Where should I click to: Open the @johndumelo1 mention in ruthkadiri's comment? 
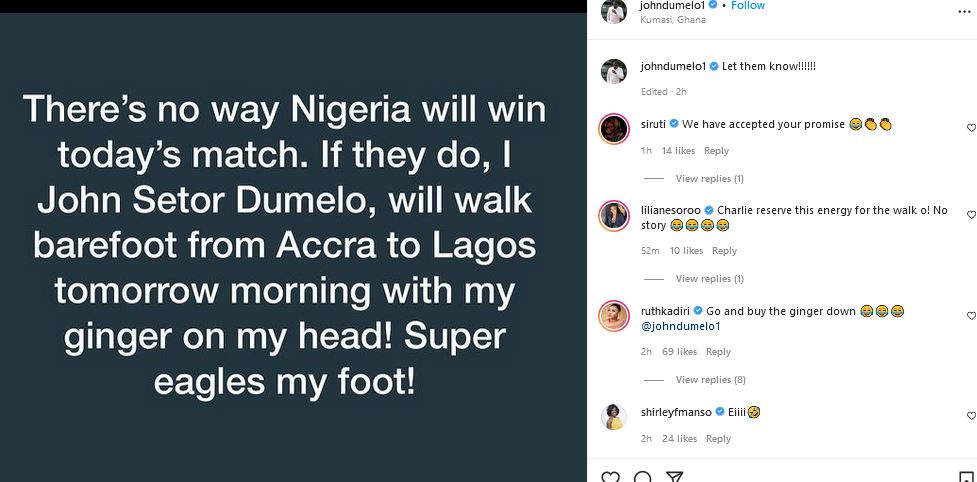(680, 326)
